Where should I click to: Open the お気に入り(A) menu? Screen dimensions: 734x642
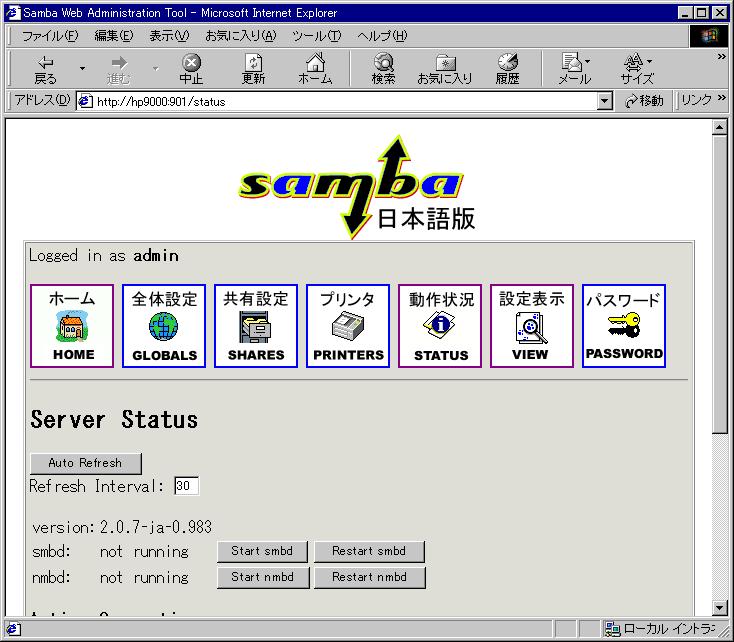pyautogui.click(x=241, y=36)
